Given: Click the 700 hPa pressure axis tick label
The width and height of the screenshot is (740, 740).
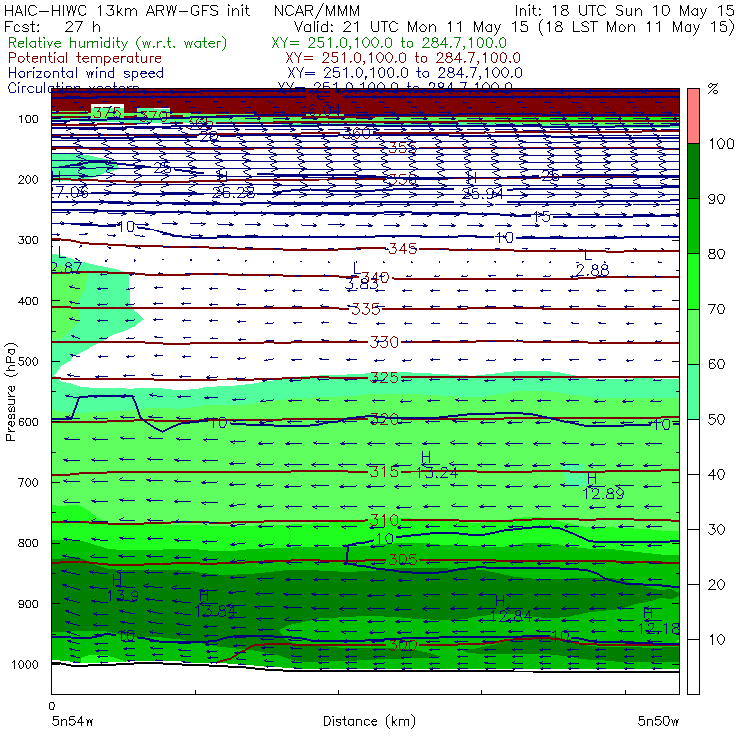Looking at the screenshot, I should point(28,483).
